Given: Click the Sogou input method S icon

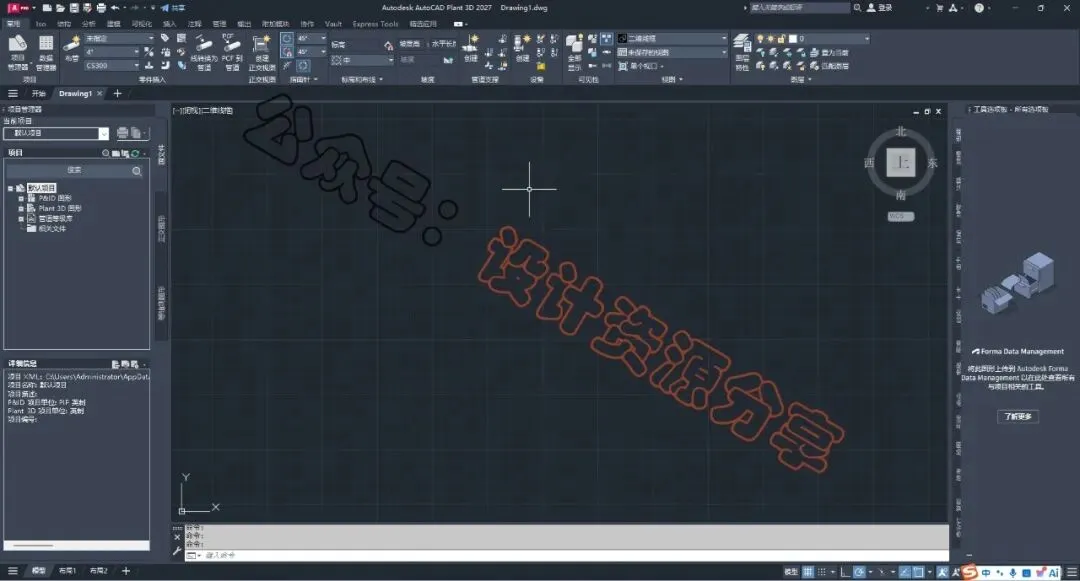Looking at the screenshot, I should coord(970,572).
